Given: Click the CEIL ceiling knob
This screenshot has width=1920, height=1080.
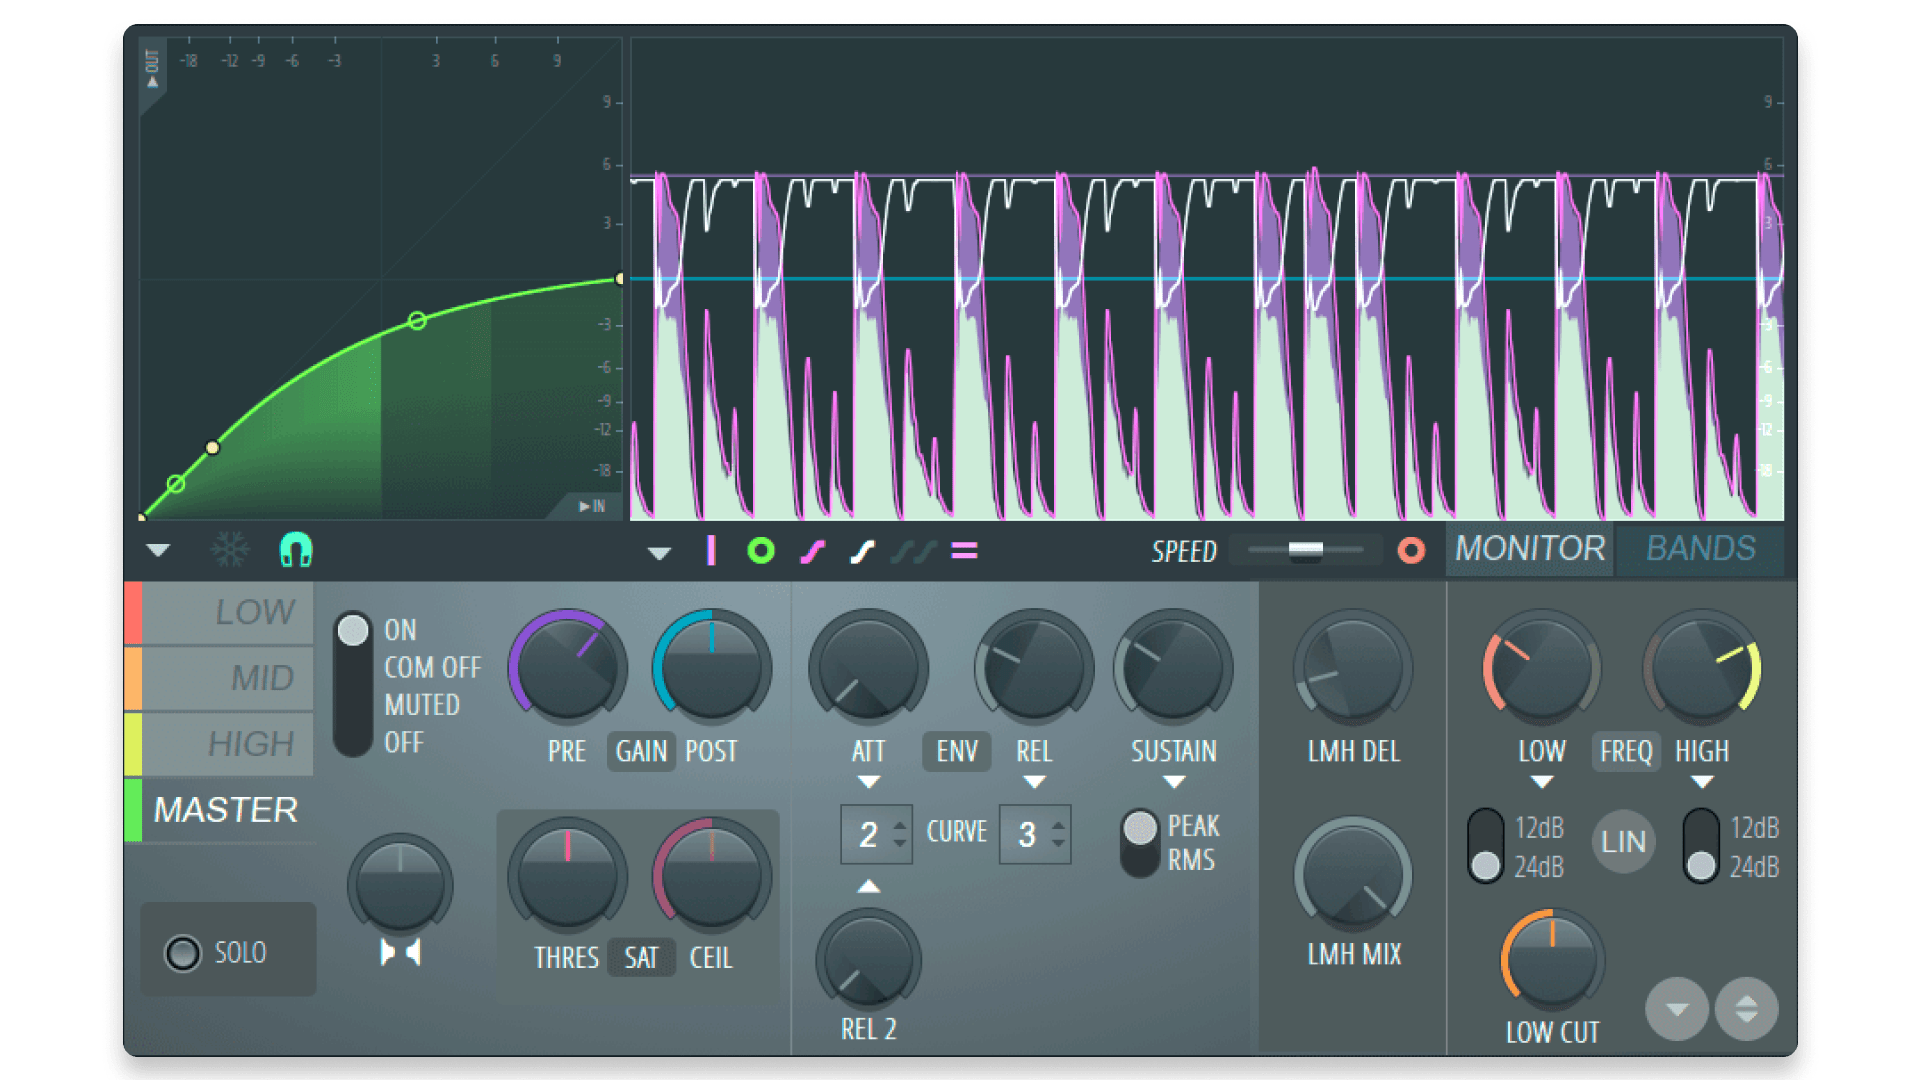Looking at the screenshot, I should (711, 876).
